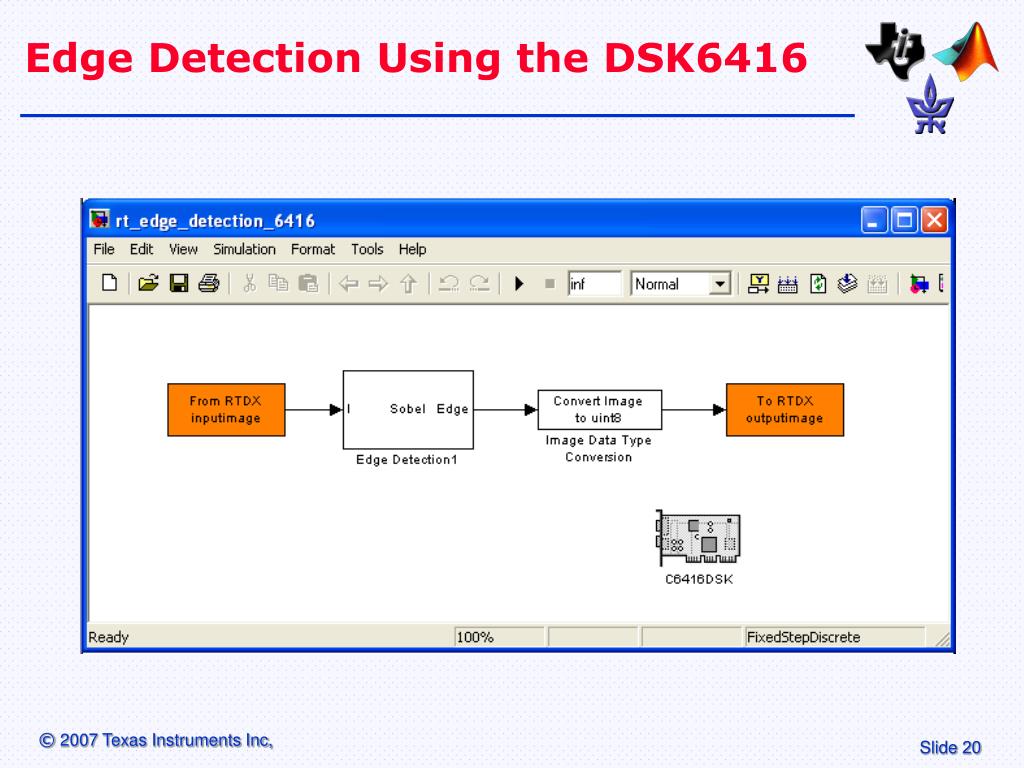Maximize the rt_edge_detection_6416 window
Viewport: 1024px width, 768px height.
click(x=904, y=220)
